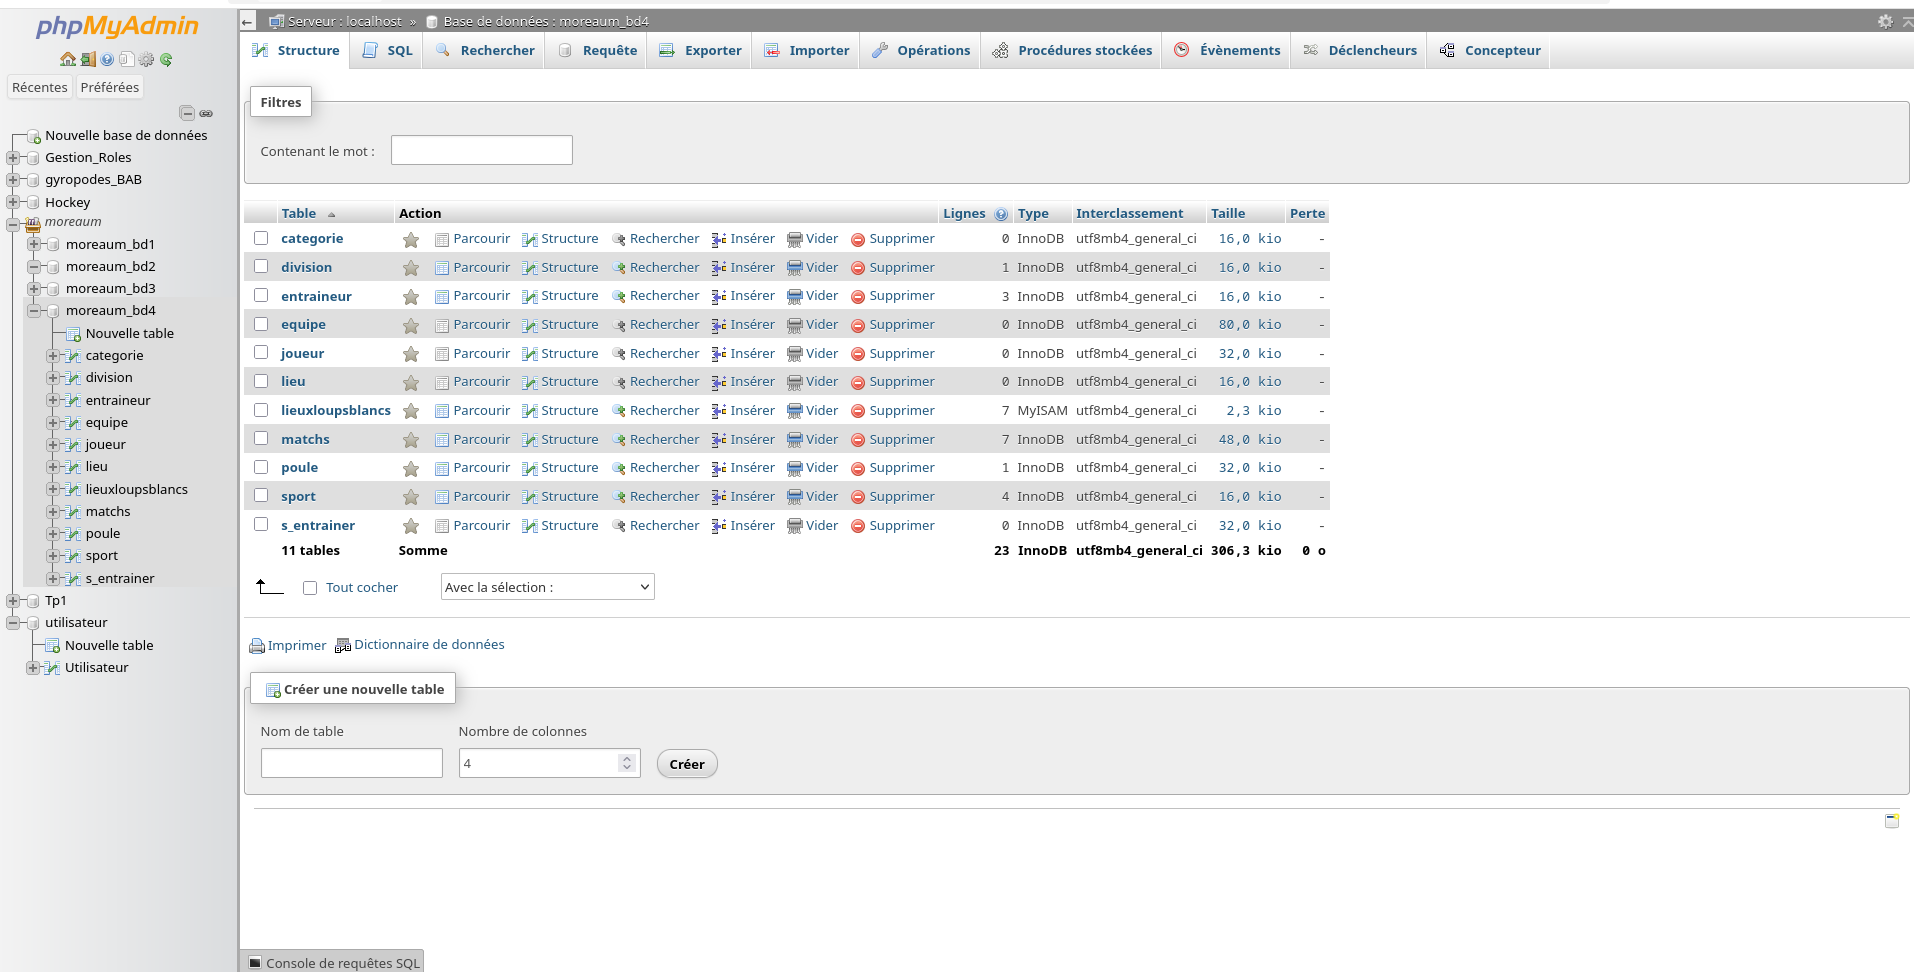Viewport: 1914px width, 972px height.
Task: Select the matchs table checkbox
Action: tap(261, 439)
